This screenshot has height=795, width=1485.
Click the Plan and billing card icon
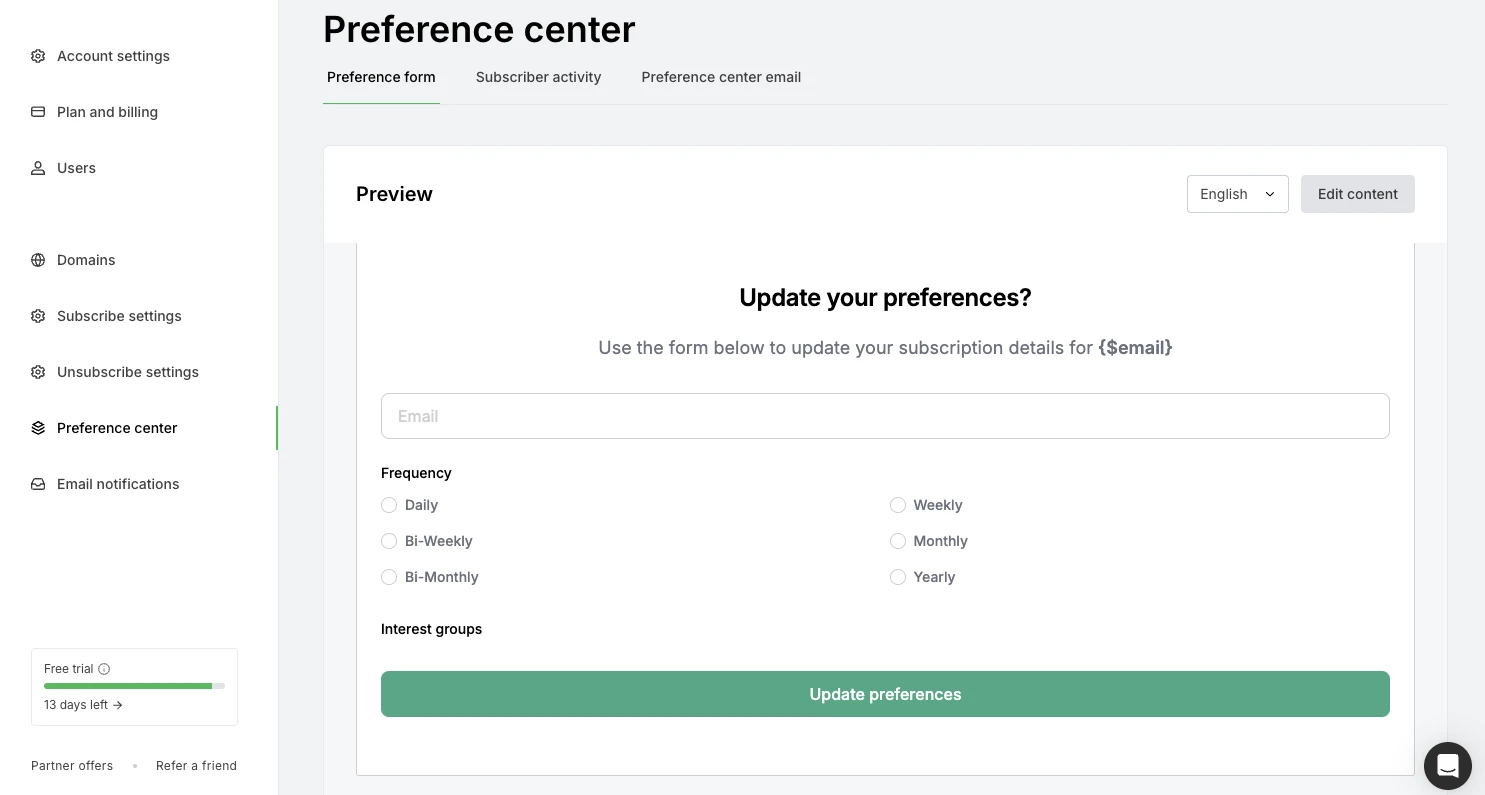click(x=38, y=112)
